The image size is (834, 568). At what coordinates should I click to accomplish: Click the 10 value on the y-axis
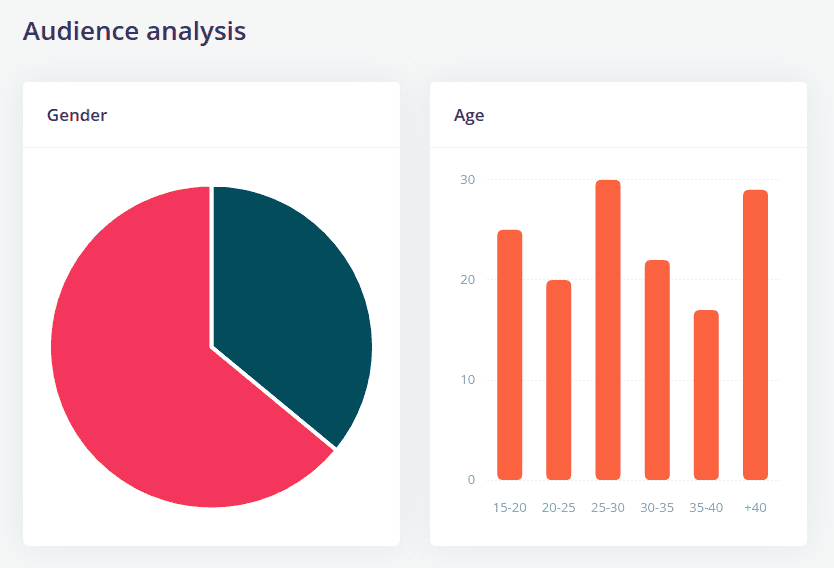click(468, 380)
